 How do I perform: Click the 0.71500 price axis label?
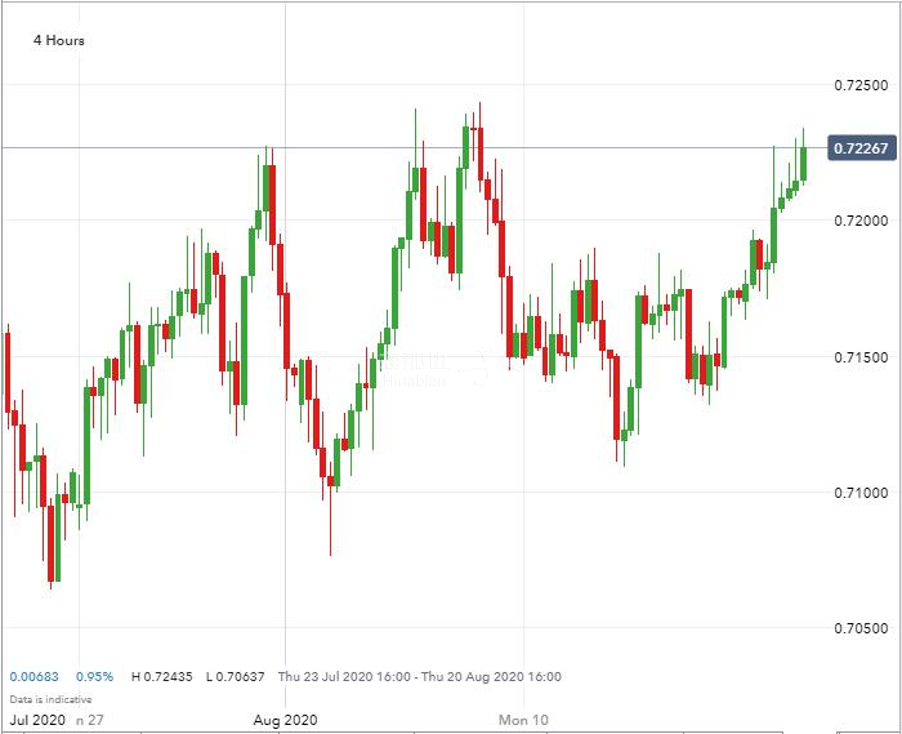[862, 357]
